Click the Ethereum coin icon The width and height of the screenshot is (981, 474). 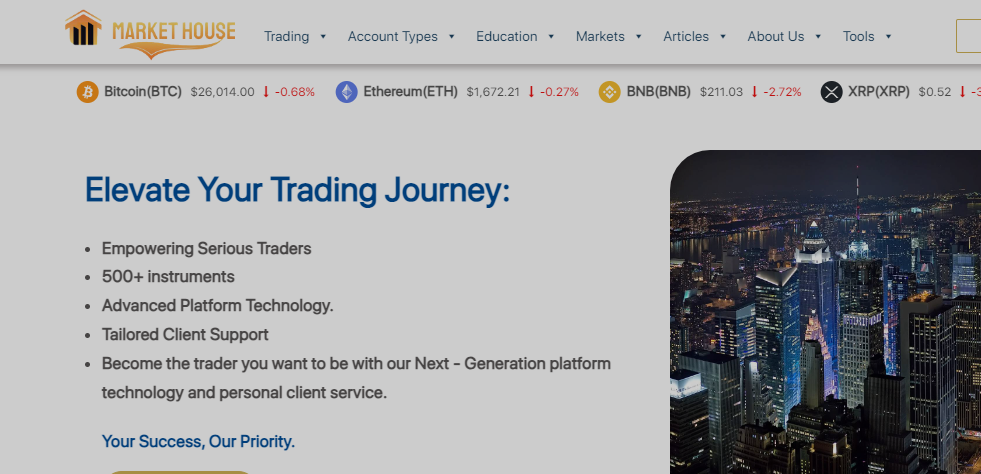click(x=347, y=92)
